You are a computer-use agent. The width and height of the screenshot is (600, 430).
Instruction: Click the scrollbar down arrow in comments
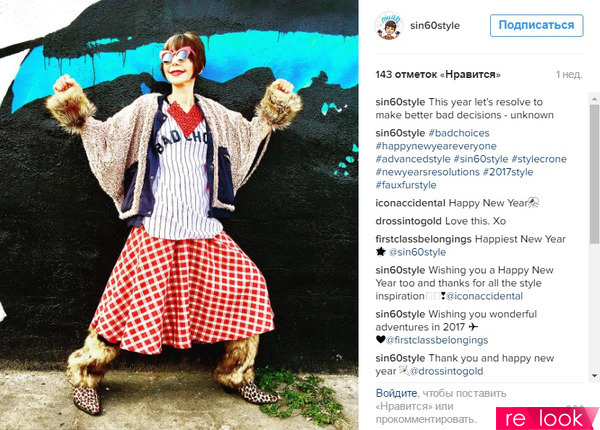tap(595, 376)
